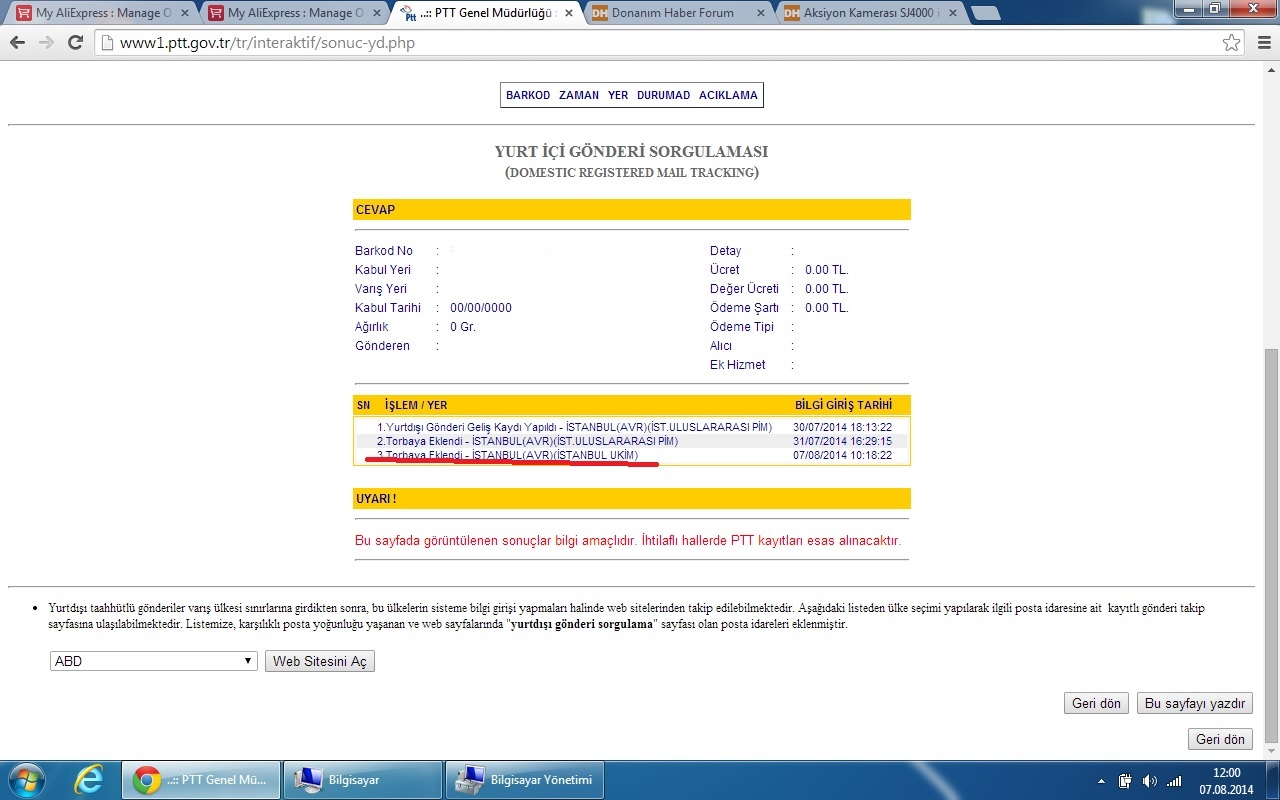Screen dimensions: 1280x800
Task: Close the PTT Genel Müdürlüğü tab
Action: (571, 13)
